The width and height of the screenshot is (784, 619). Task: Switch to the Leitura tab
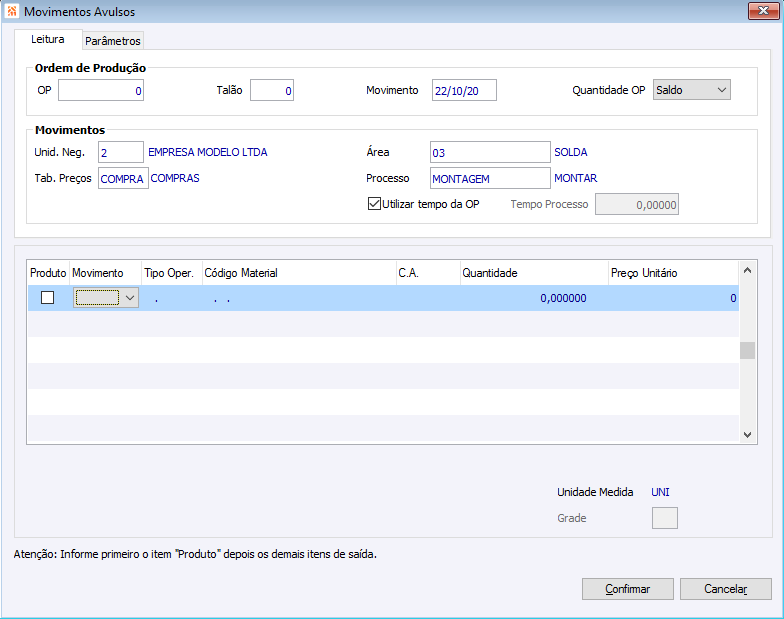(48, 40)
